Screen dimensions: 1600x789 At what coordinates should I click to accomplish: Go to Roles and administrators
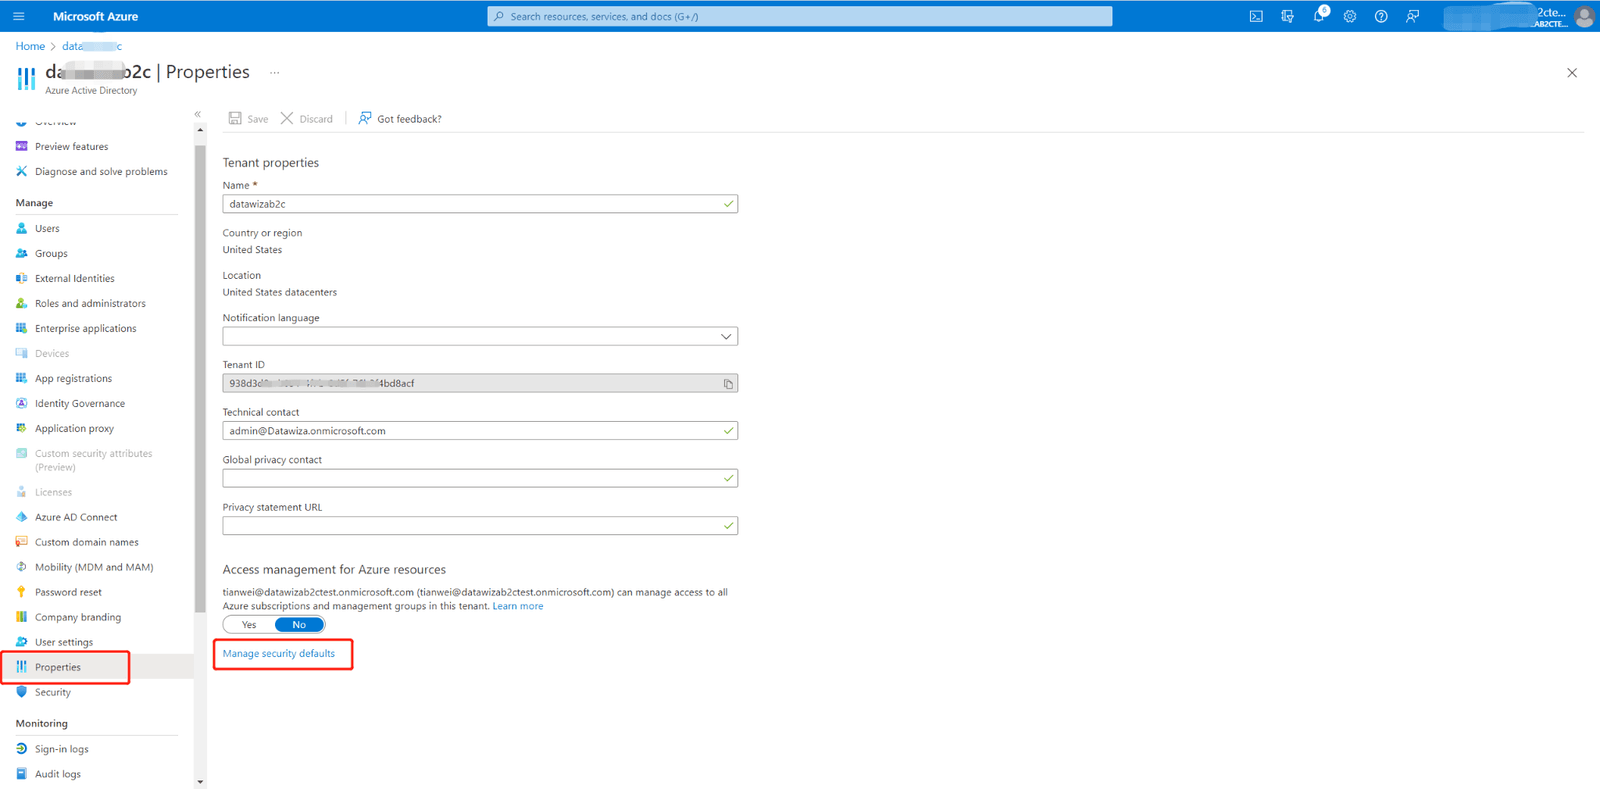coord(90,304)
